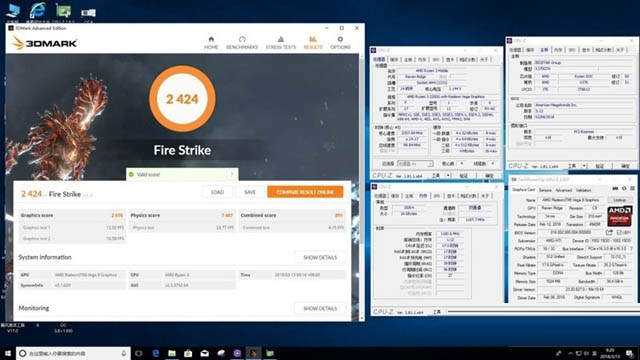Image resolution: width=640 pixels, height=360 pixels.
Task: Open Microsoft Store from the taskbar
Action: pyautogui.click(x=188, y=353)
